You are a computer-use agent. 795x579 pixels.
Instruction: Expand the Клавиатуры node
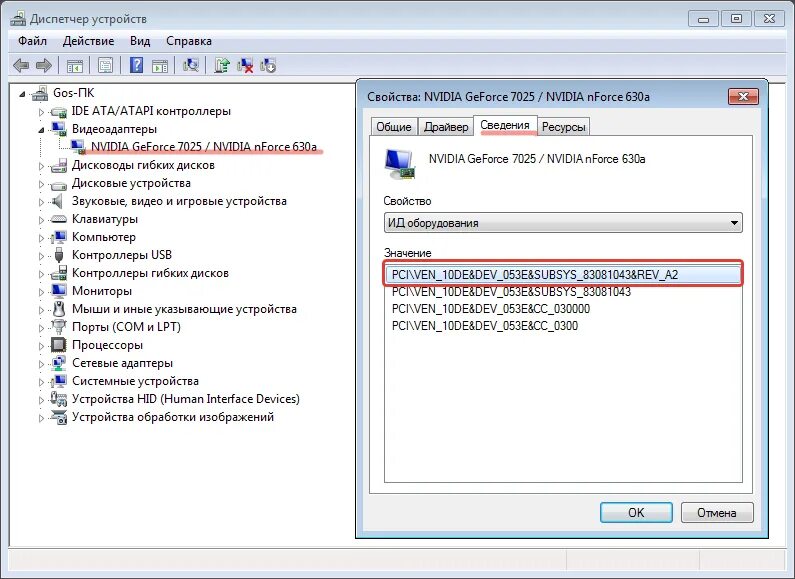pyautogui.click(x=41, y=220)
